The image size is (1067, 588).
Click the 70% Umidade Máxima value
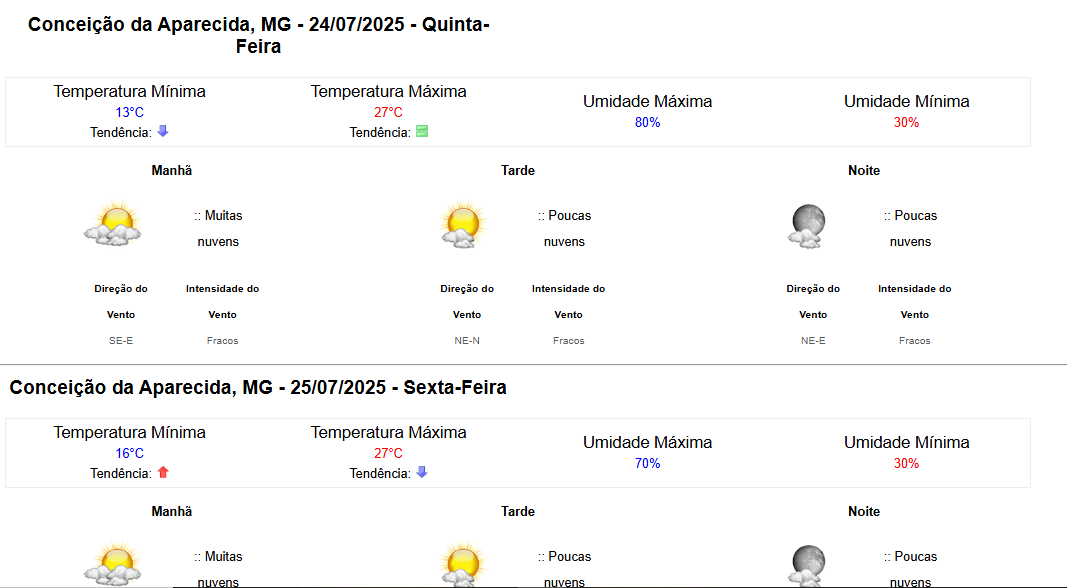647,463
